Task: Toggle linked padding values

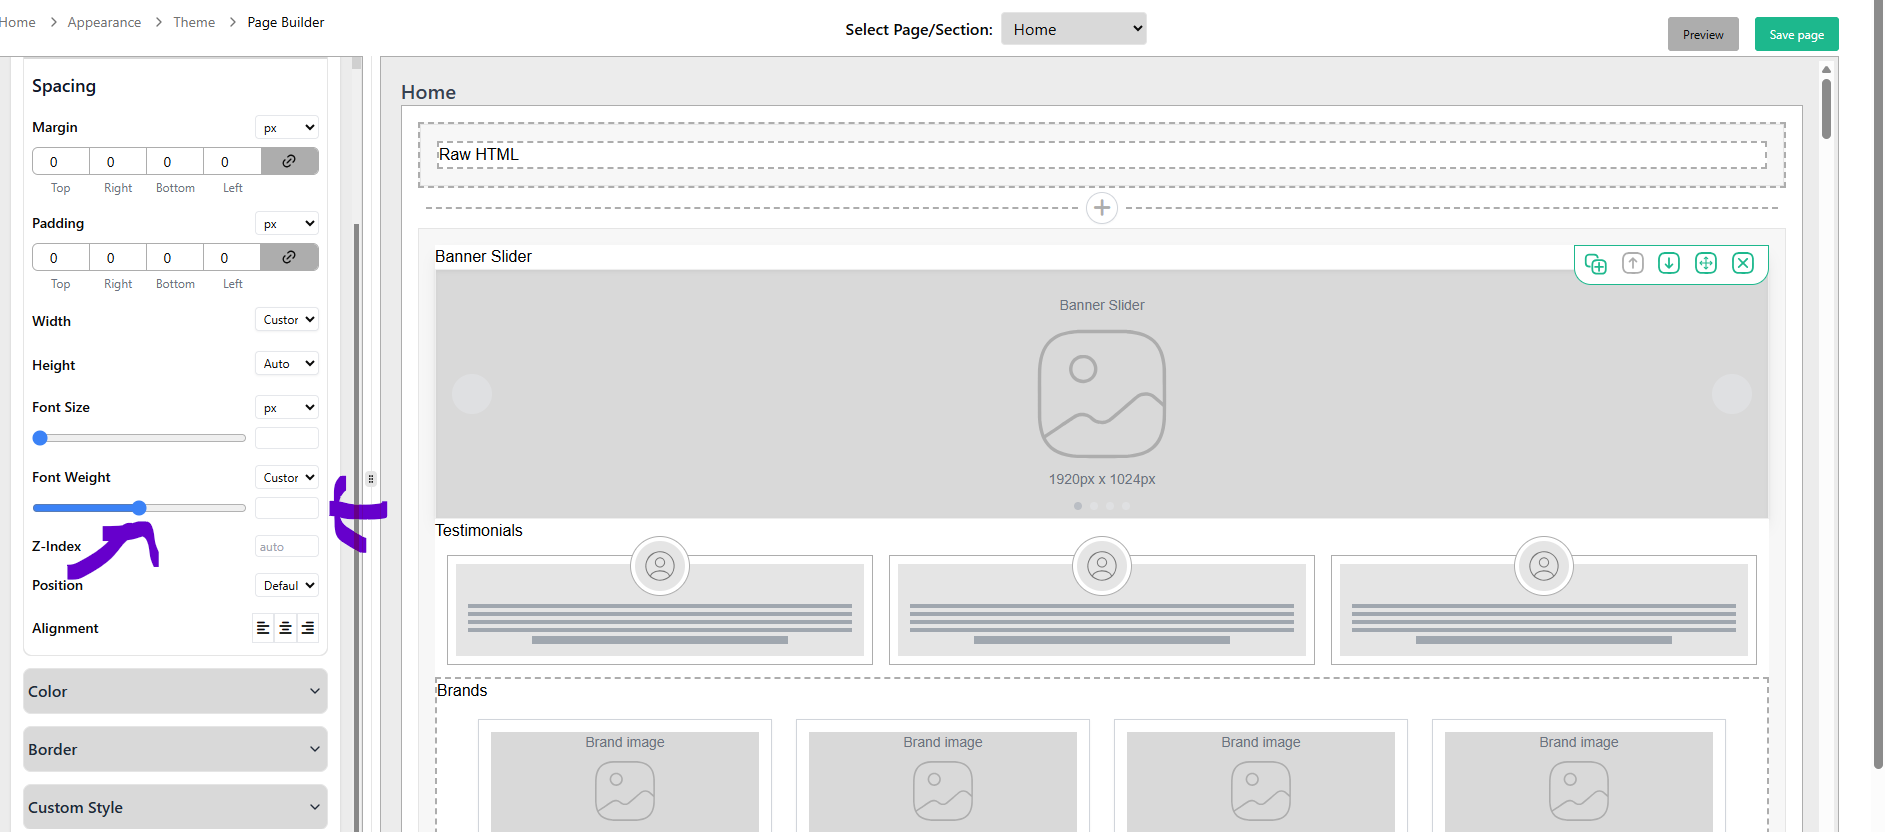Action: (x=290, y=257)
